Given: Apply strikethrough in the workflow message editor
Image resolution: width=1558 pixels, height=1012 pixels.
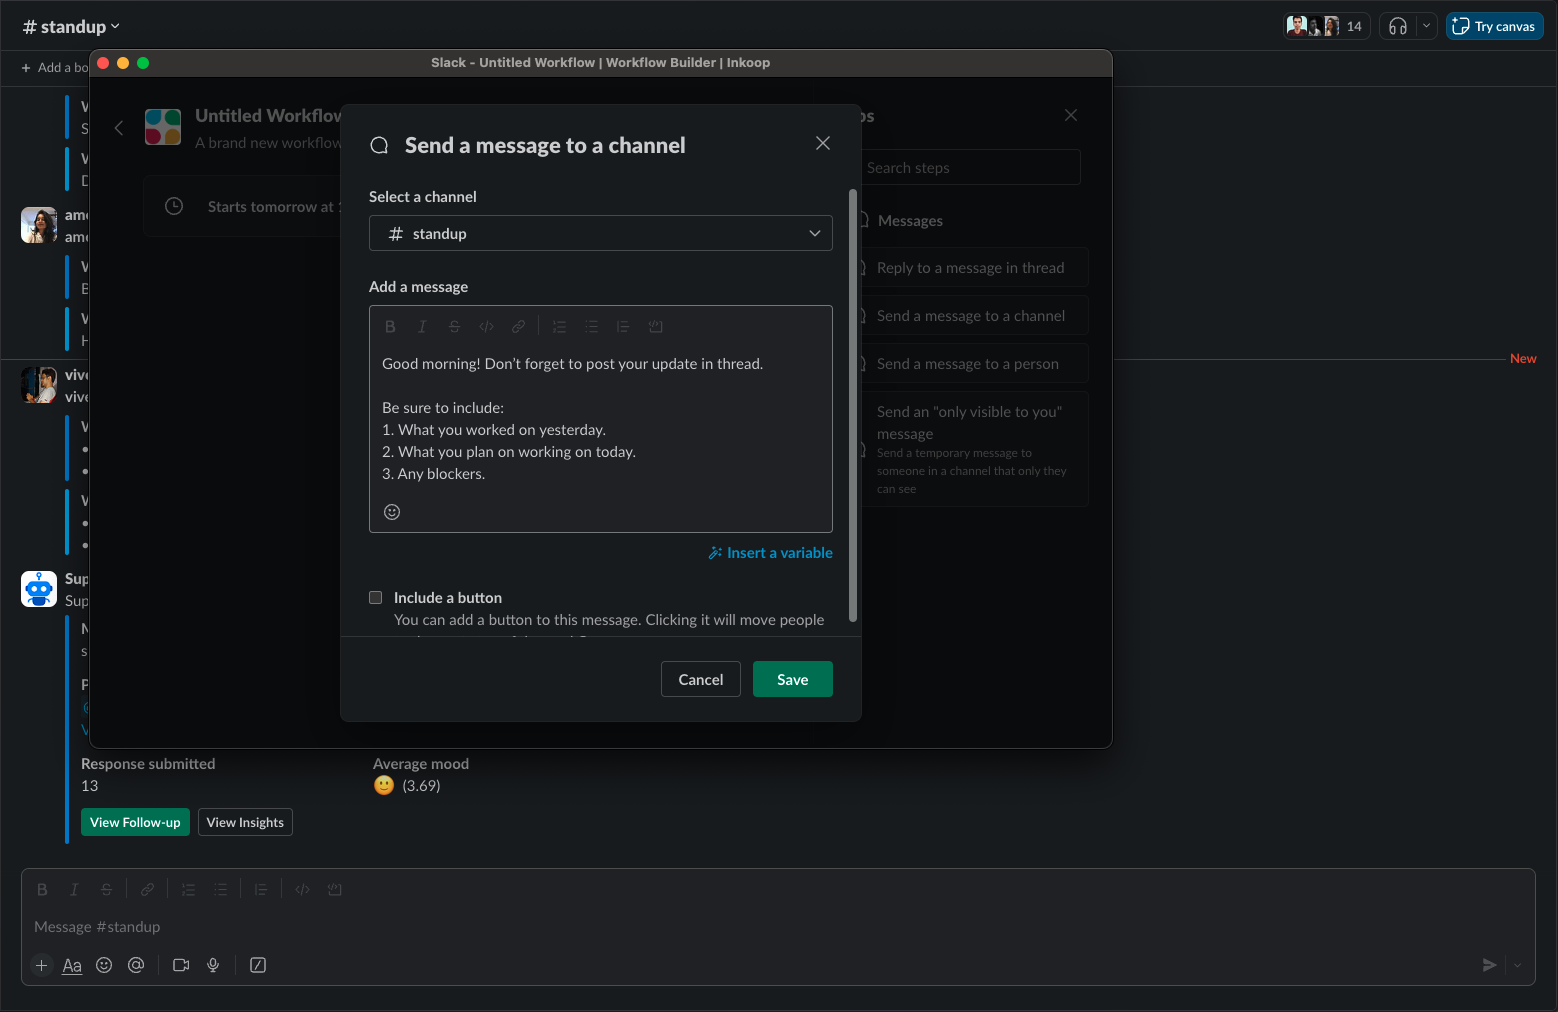Looking at the screenshot, I should tap(454, 327).
